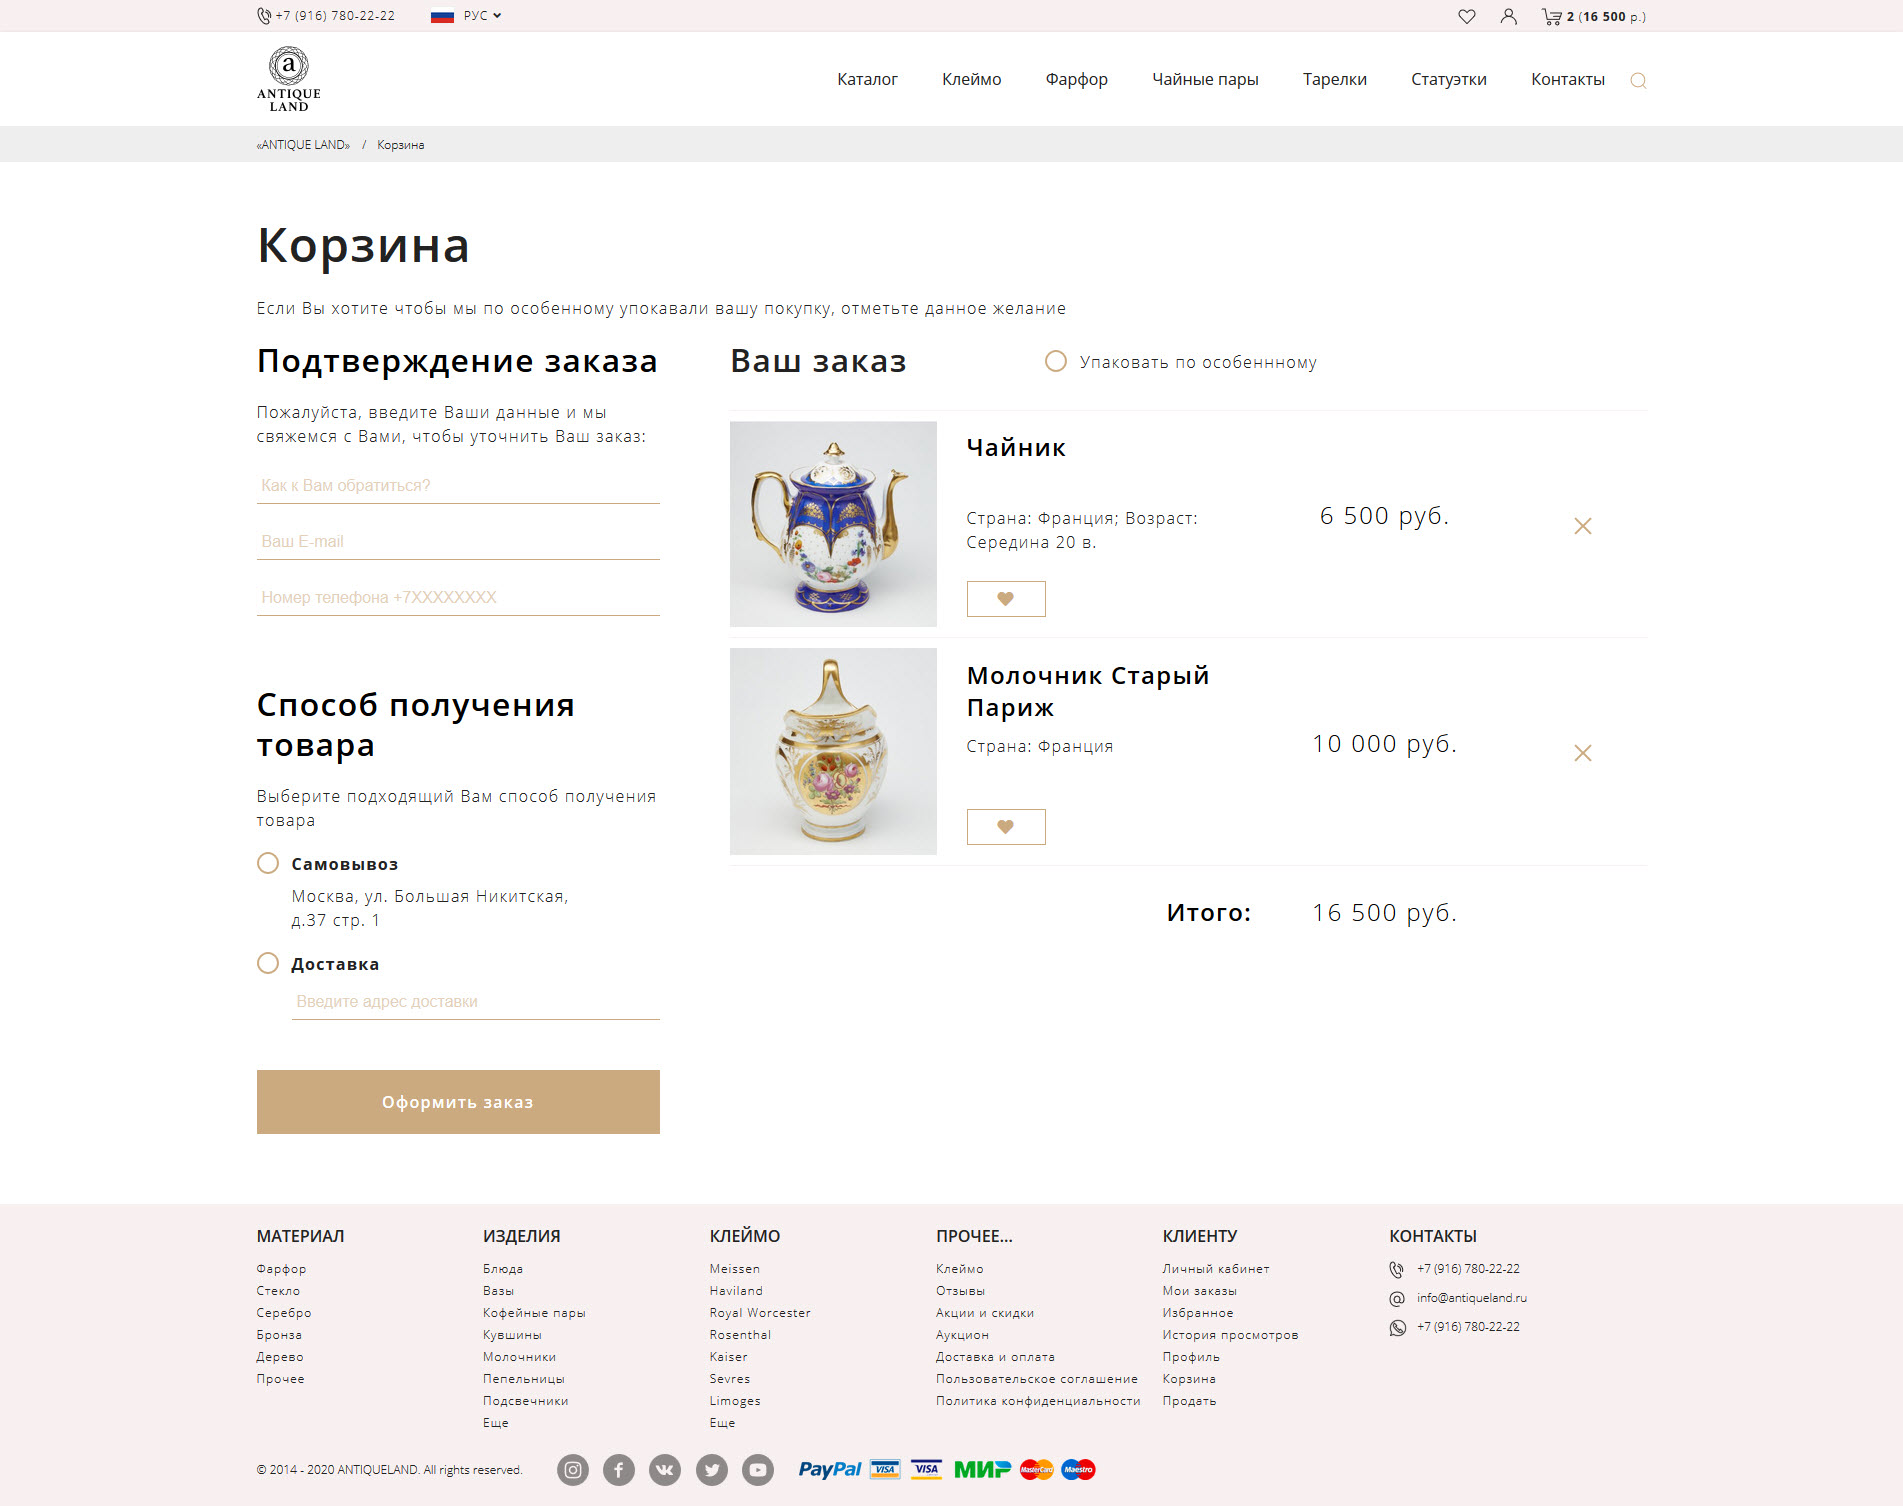Remove Чайник from the cart
1903x1506 pixels.
pyautogui.click(x=1582, y=526)
